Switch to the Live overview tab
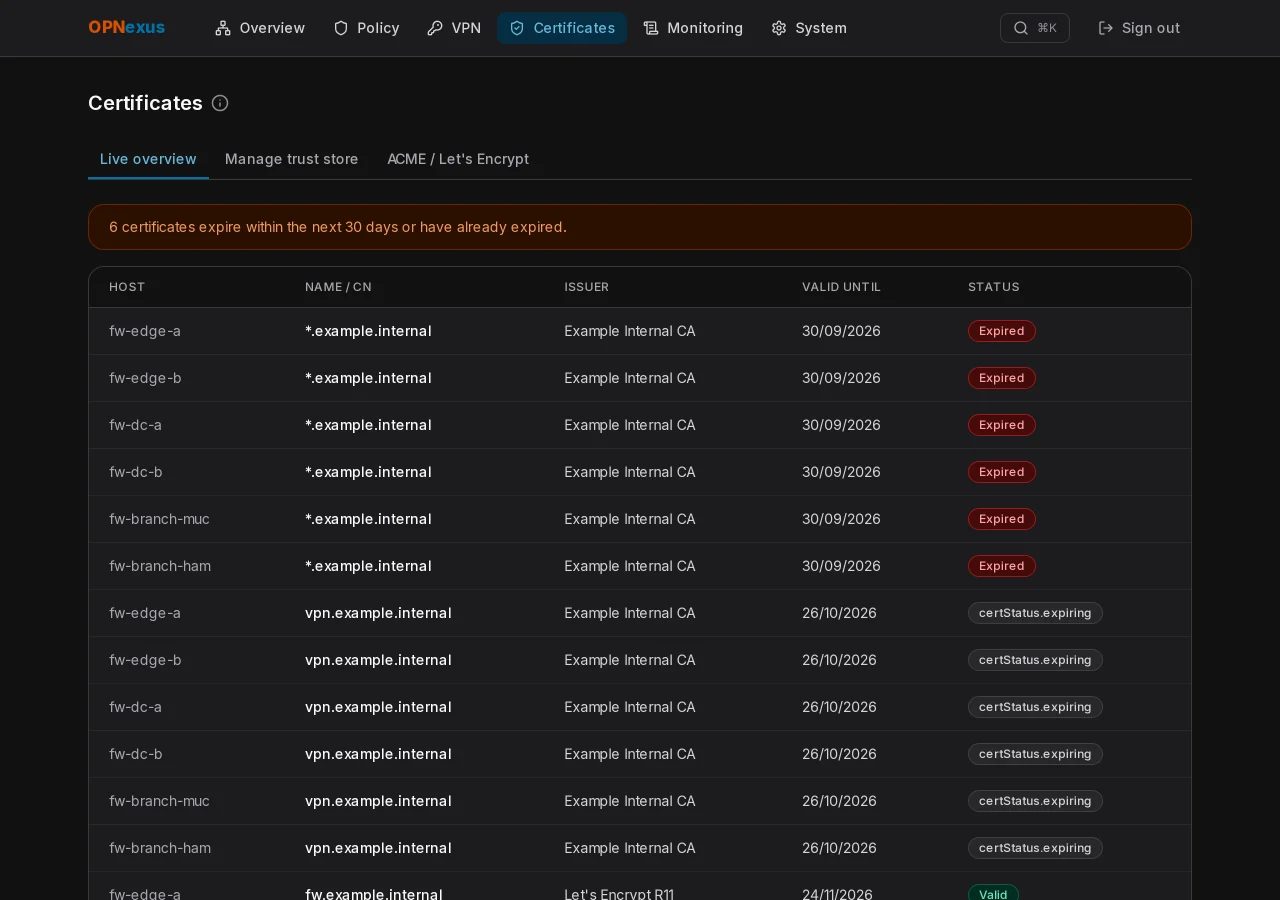Viewport: 1280px width, 900px height. coord(148,159)
